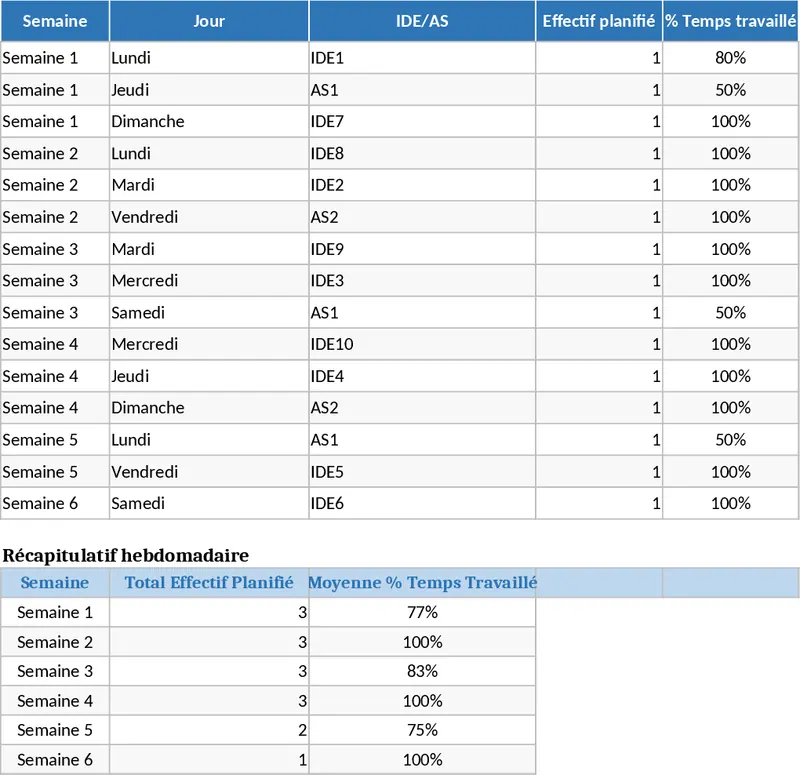Click the IDE6 cell

pyautogui.click(x=422, y=504)
